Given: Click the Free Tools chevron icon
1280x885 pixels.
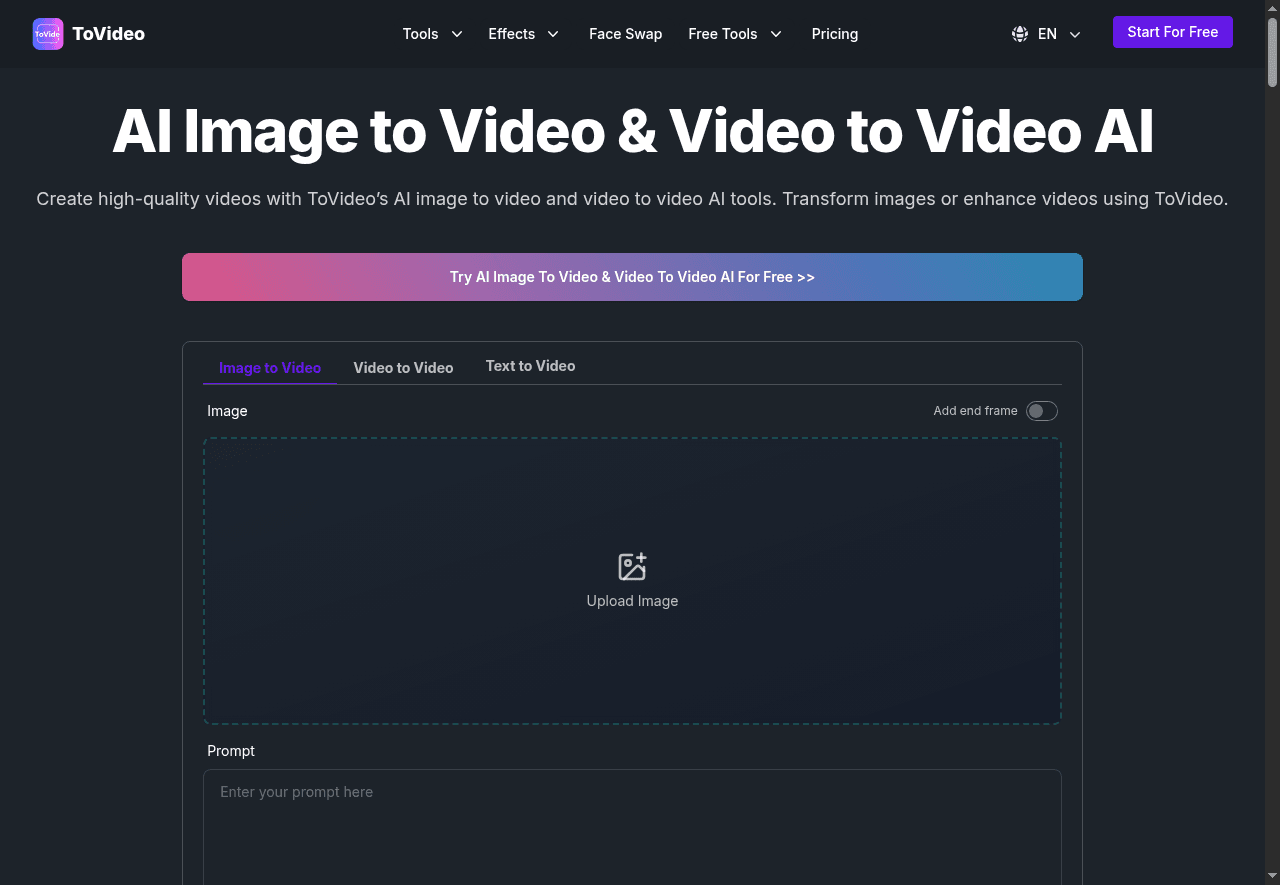Looking at the screenshot, I should [777, 34].
